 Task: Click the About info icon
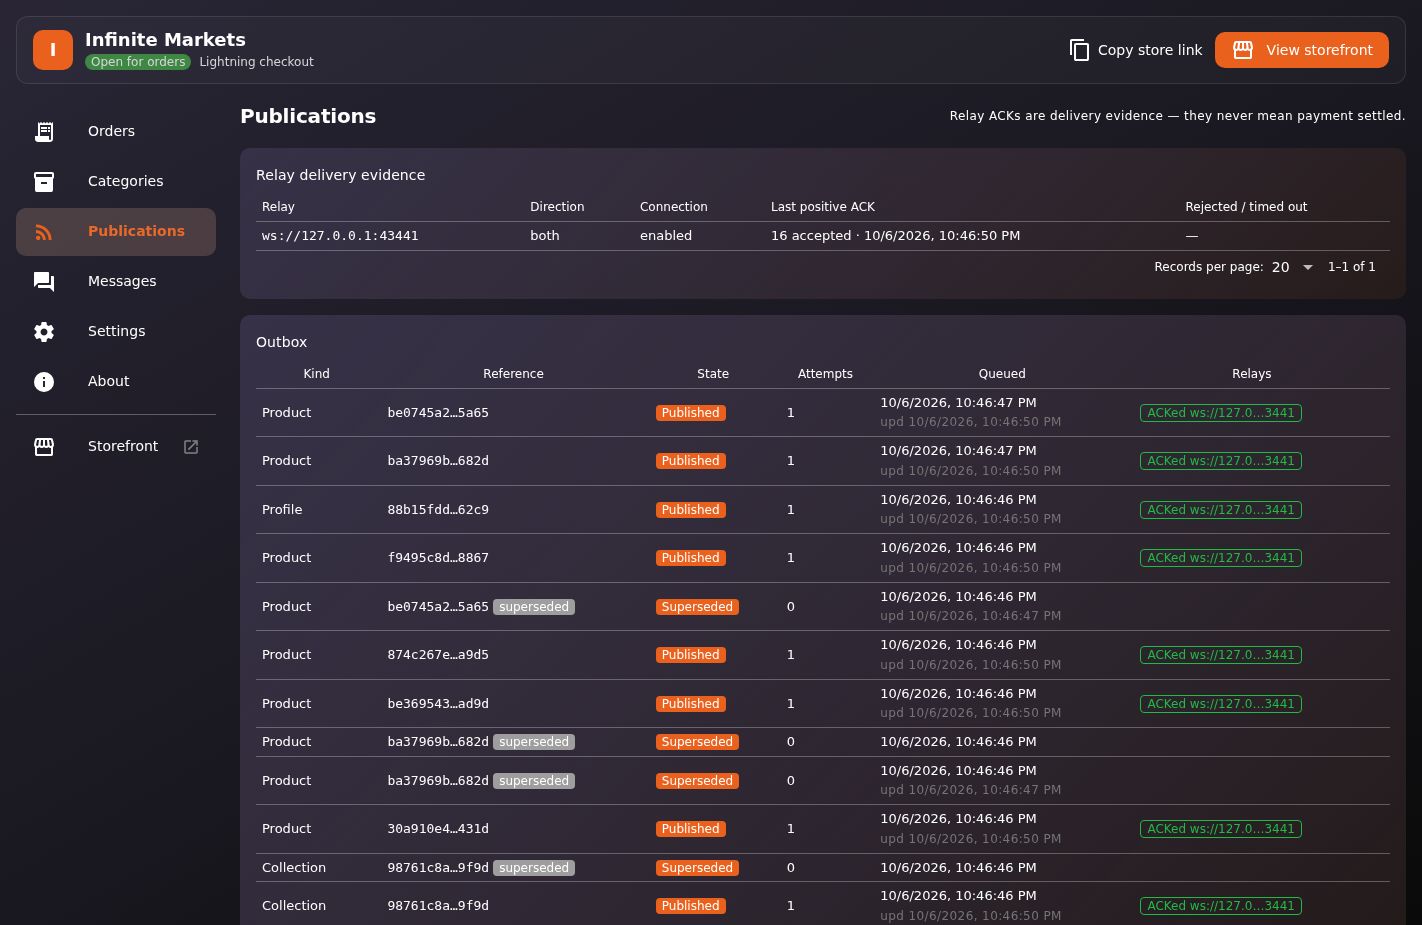tap(44, 382)
